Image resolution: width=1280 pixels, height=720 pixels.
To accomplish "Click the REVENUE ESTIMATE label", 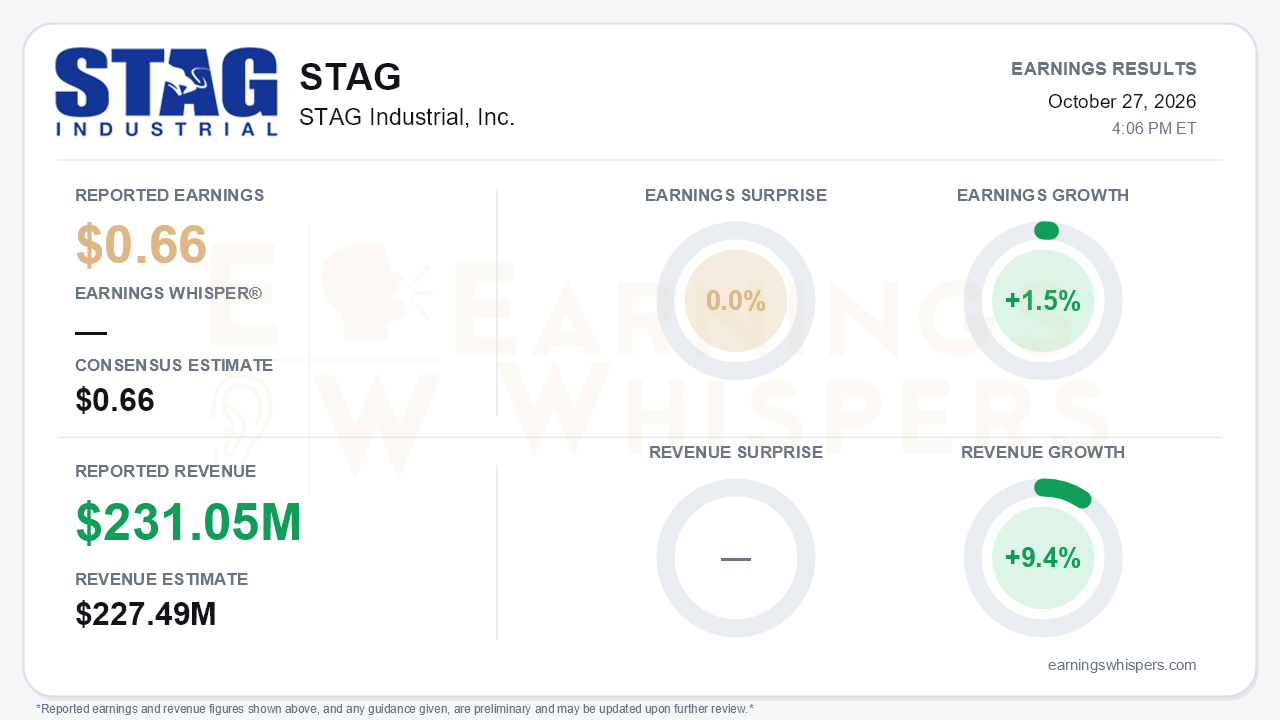I will 162,579.
